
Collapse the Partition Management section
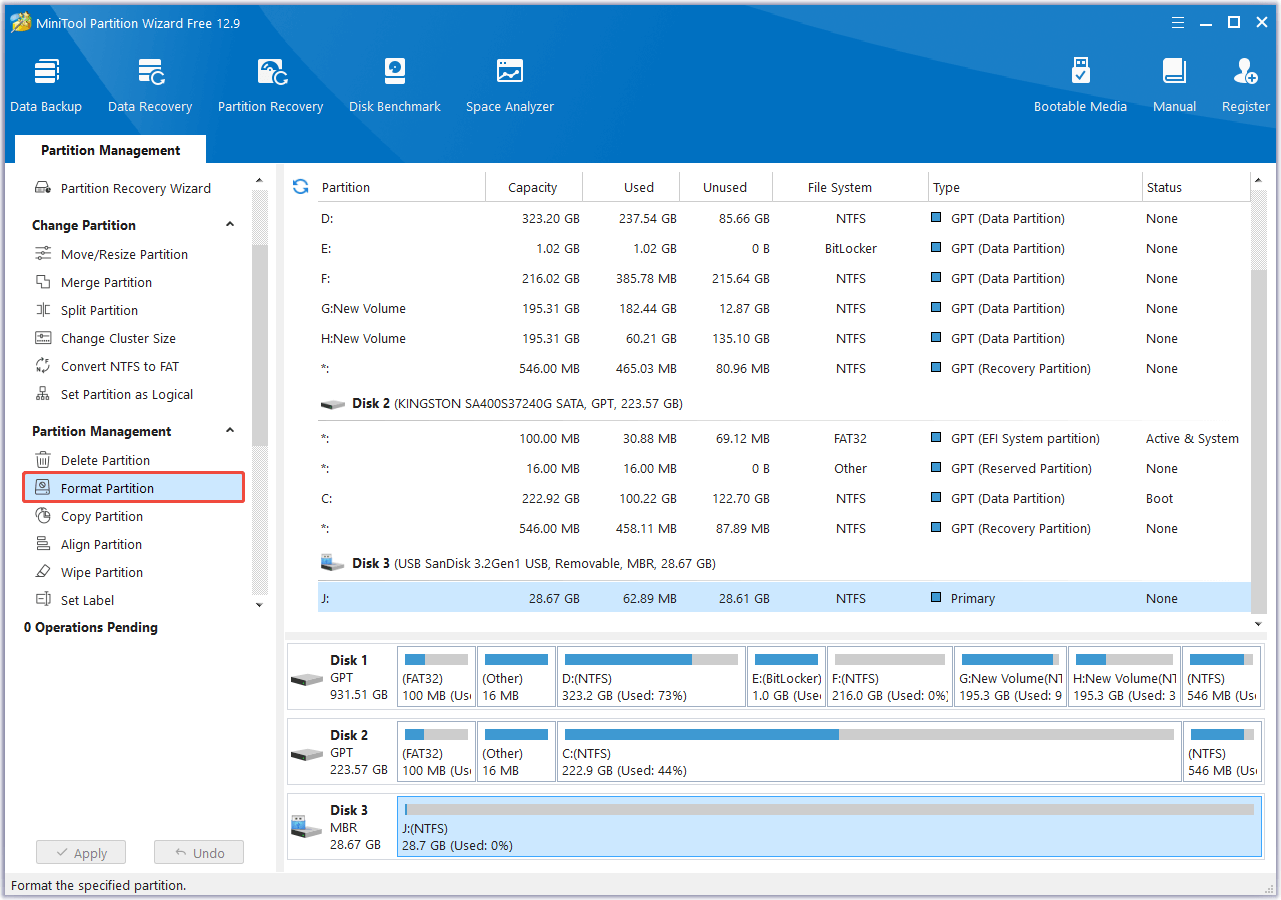pyautogui.click(x=229, y=431)
